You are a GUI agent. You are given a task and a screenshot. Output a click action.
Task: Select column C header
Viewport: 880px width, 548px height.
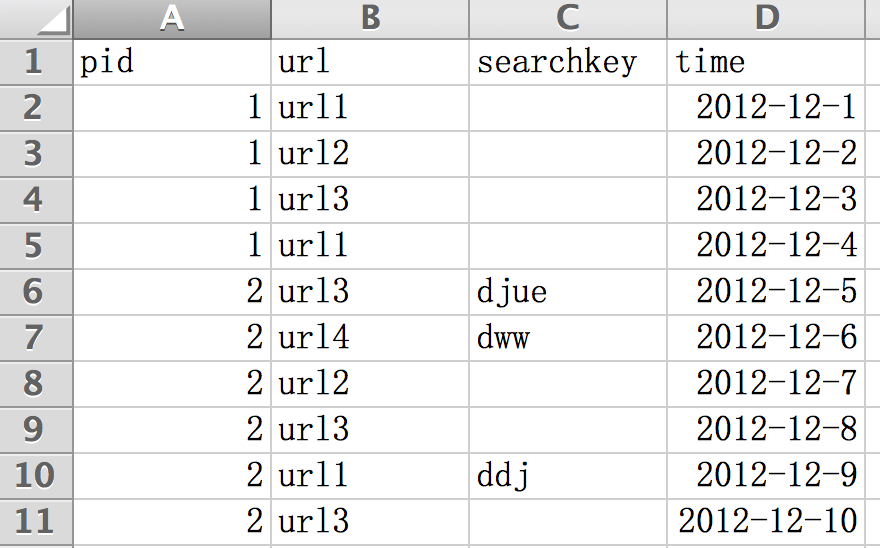tap(568, 19)
